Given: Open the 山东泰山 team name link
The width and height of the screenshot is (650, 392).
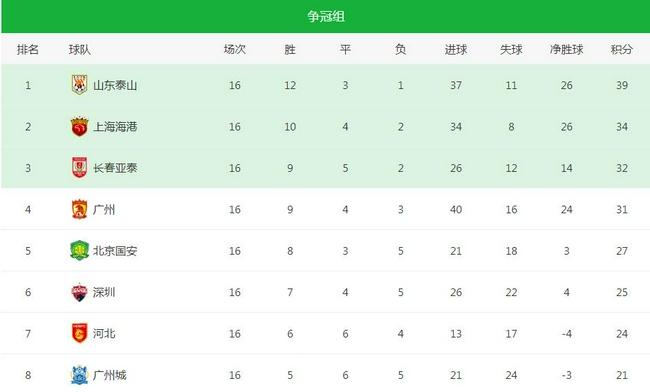Looking at the screenshot, I should (115, 85).
